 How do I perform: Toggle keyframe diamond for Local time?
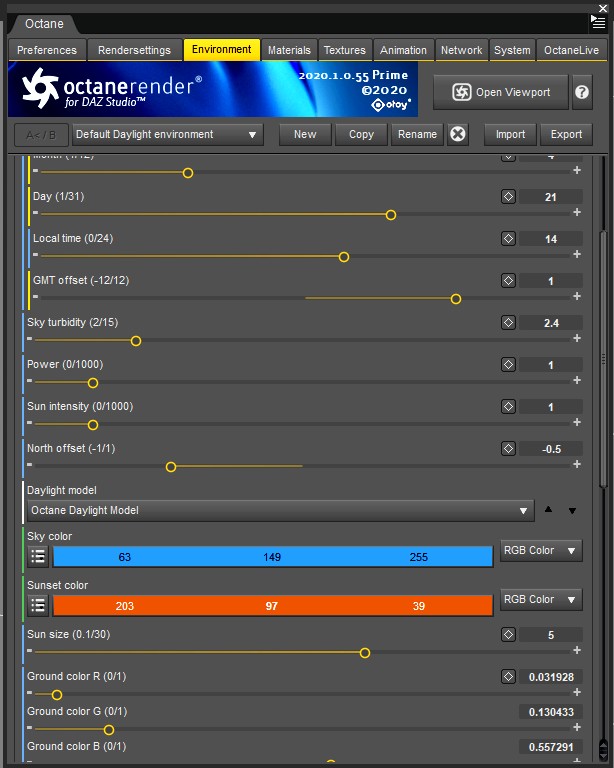tap(508, 239)
